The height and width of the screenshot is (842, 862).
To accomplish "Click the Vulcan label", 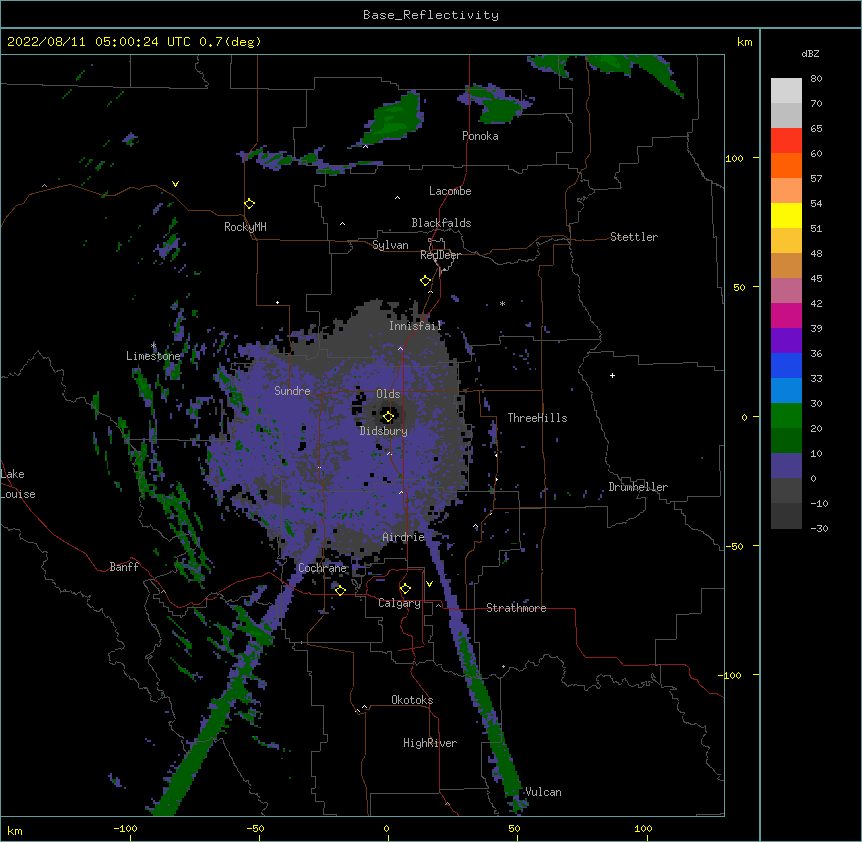I will [543, 792].
